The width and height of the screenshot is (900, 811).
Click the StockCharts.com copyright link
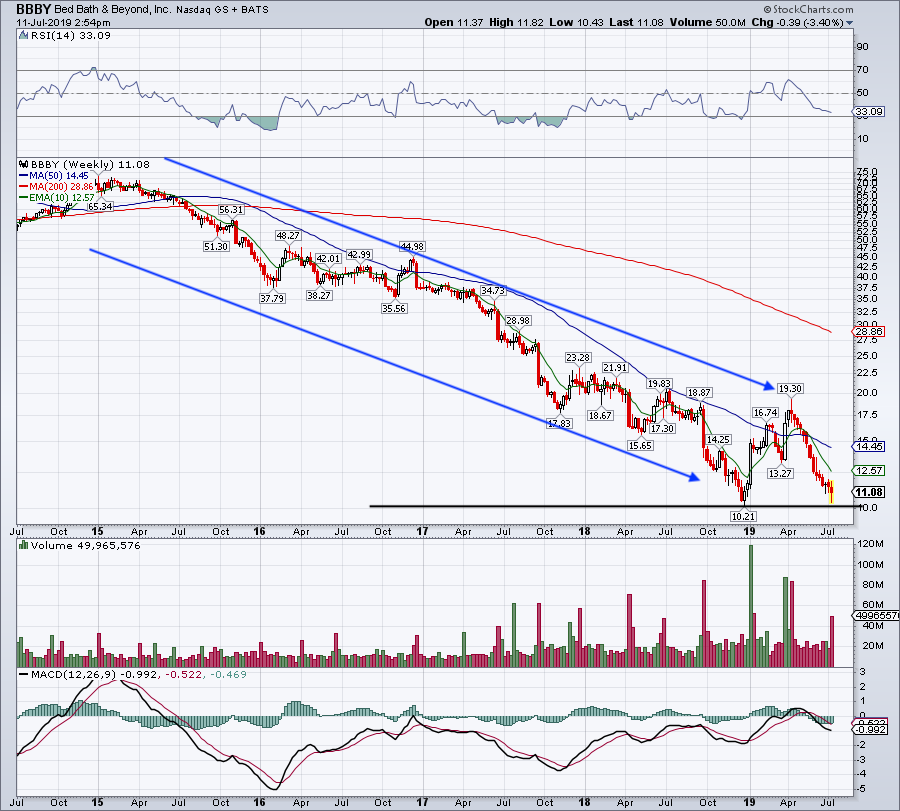point(808,9)
